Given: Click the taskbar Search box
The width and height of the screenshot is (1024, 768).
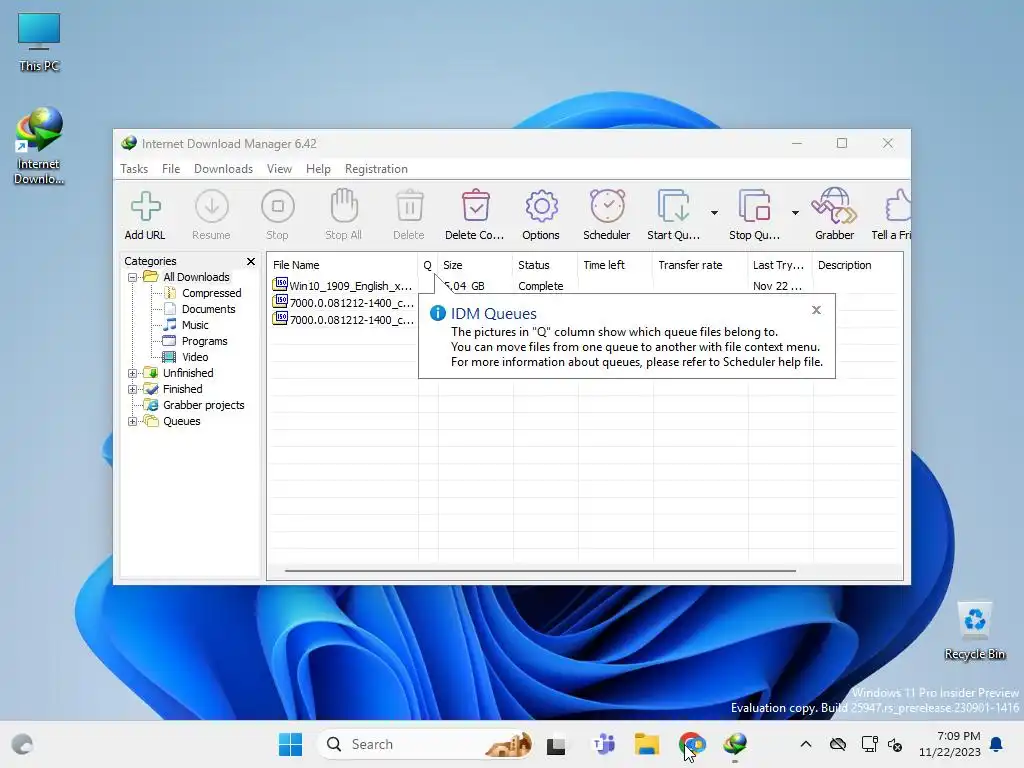Looking at the screenshot, I should pyautogui.click(x=426, y=744).
